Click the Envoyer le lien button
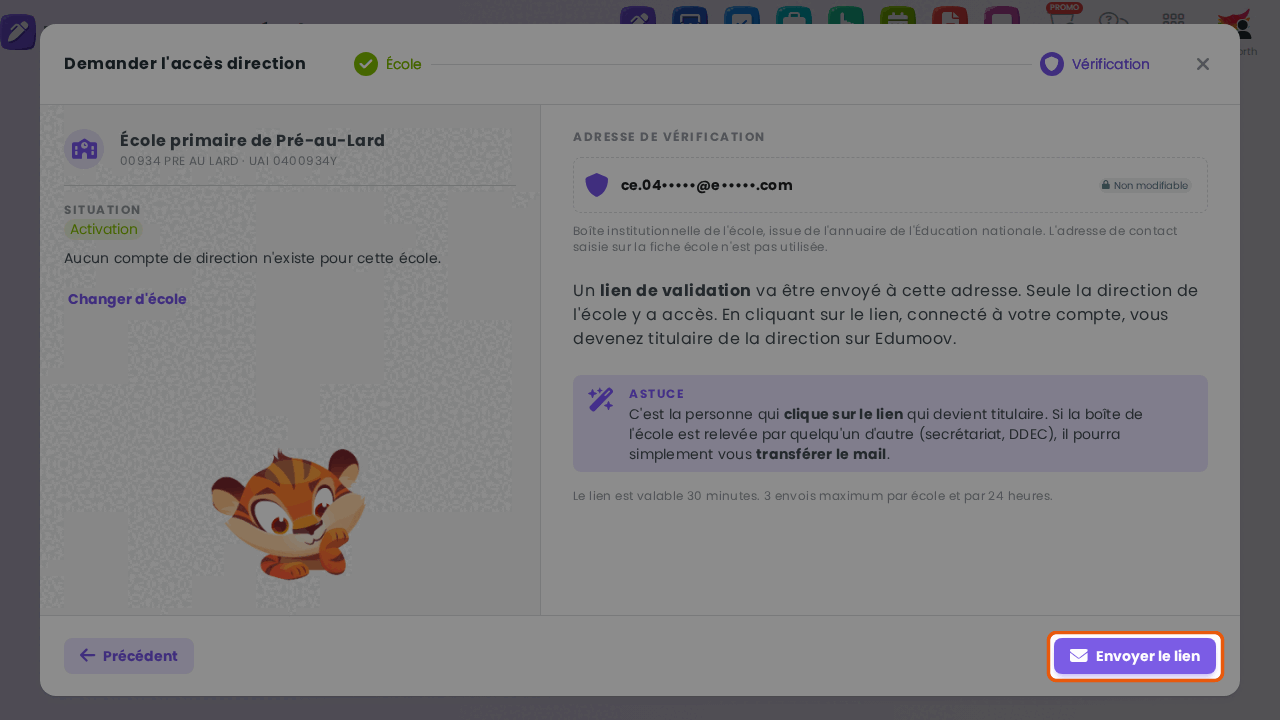Viewport: 1280px width, 720px height. 1135,656
